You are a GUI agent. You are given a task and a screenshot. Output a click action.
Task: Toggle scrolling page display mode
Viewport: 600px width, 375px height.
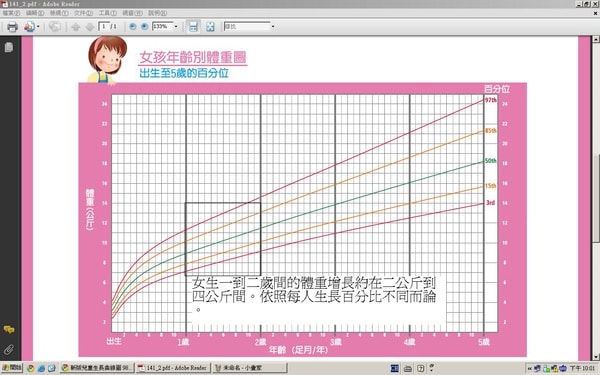193,26
